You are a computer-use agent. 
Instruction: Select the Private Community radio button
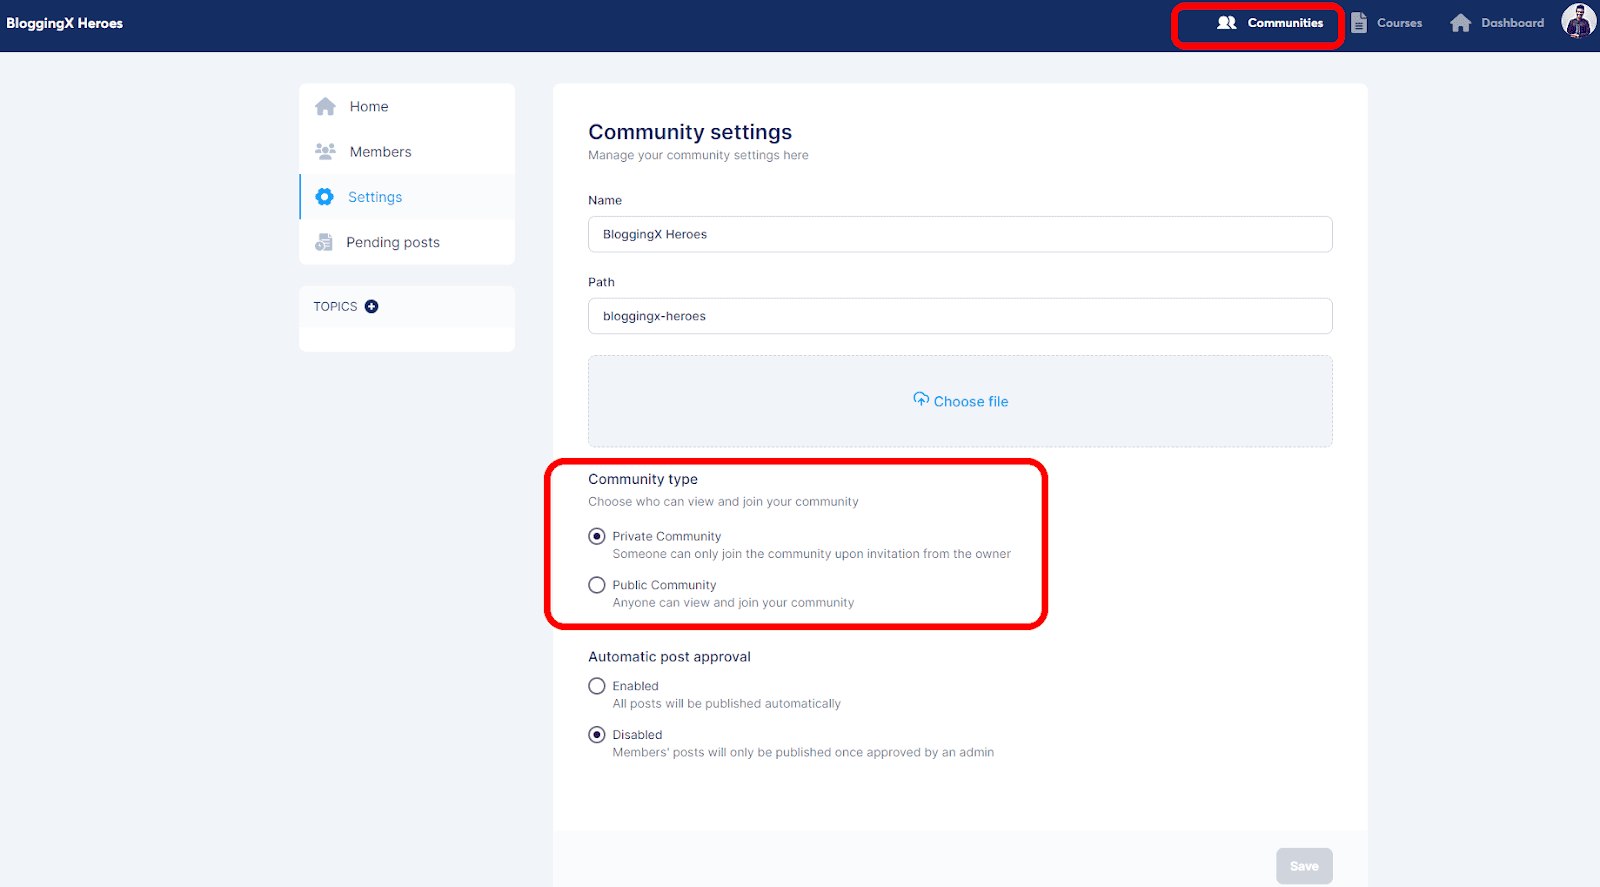(597, 536)
